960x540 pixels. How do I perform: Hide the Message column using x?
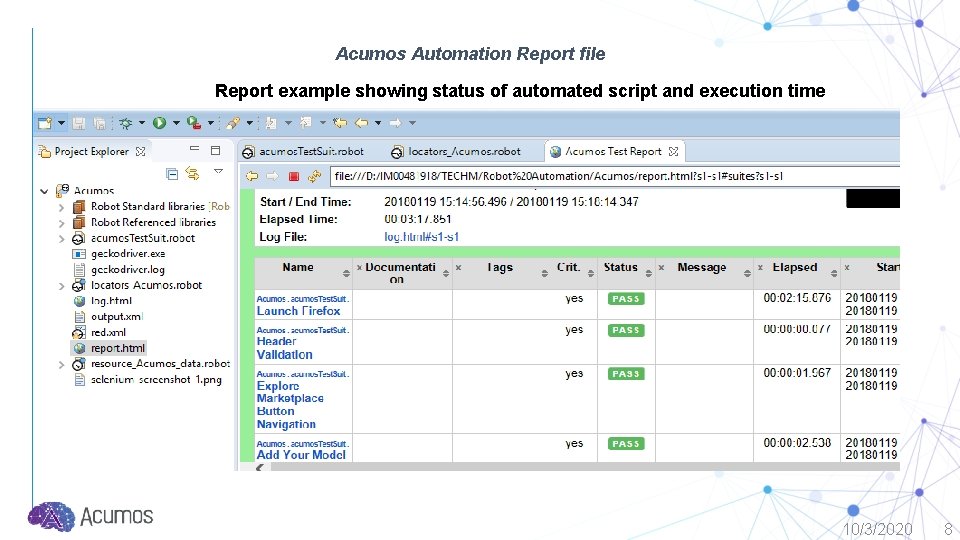(x=661, y=268)
